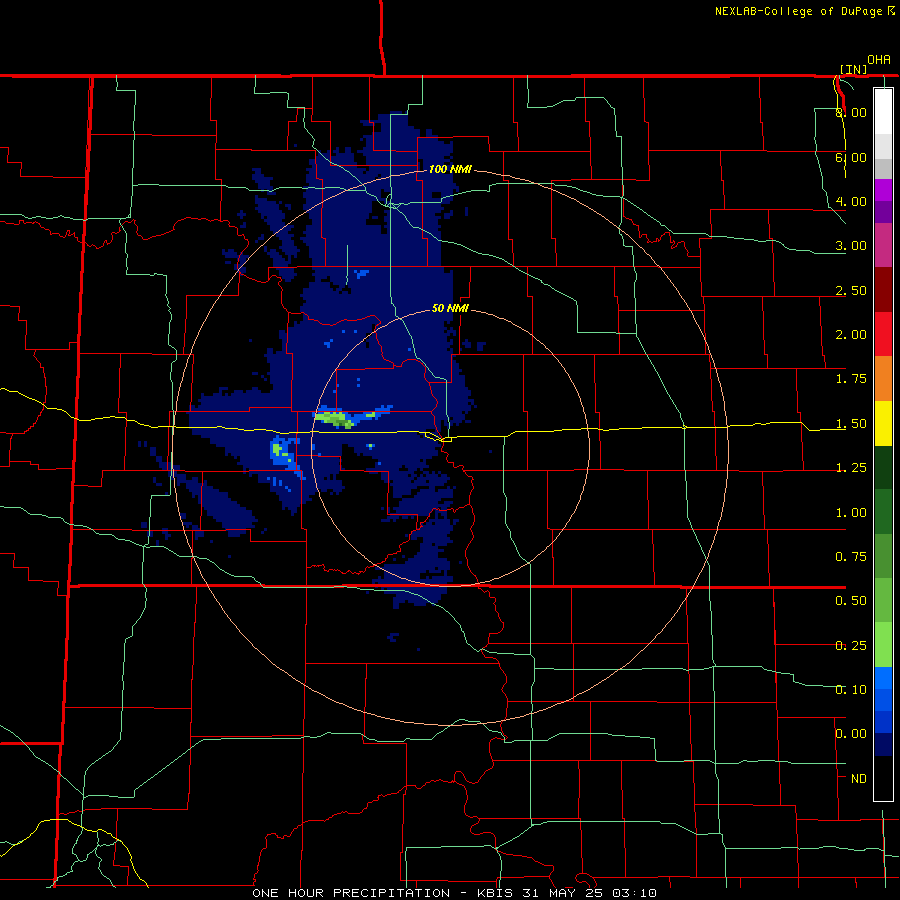This screenshot has height=900, width=900.
Task: Click the 1.50 legend value
Action: (x=851, y=424)
